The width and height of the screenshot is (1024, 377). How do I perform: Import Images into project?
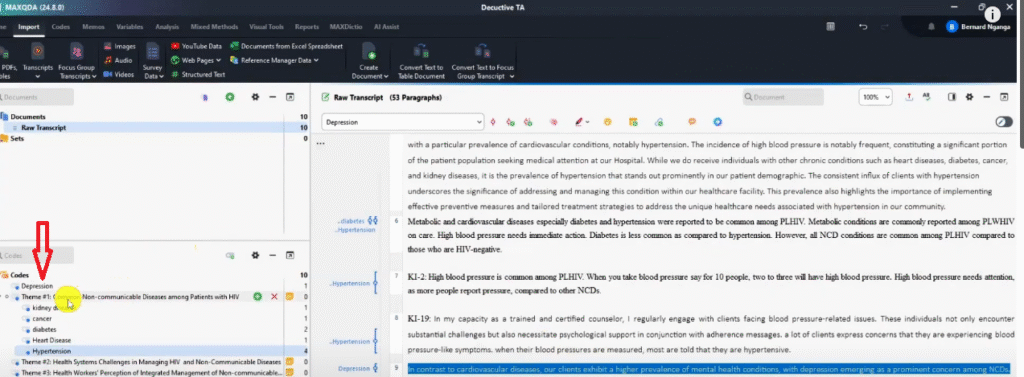[x=120, y=46]
